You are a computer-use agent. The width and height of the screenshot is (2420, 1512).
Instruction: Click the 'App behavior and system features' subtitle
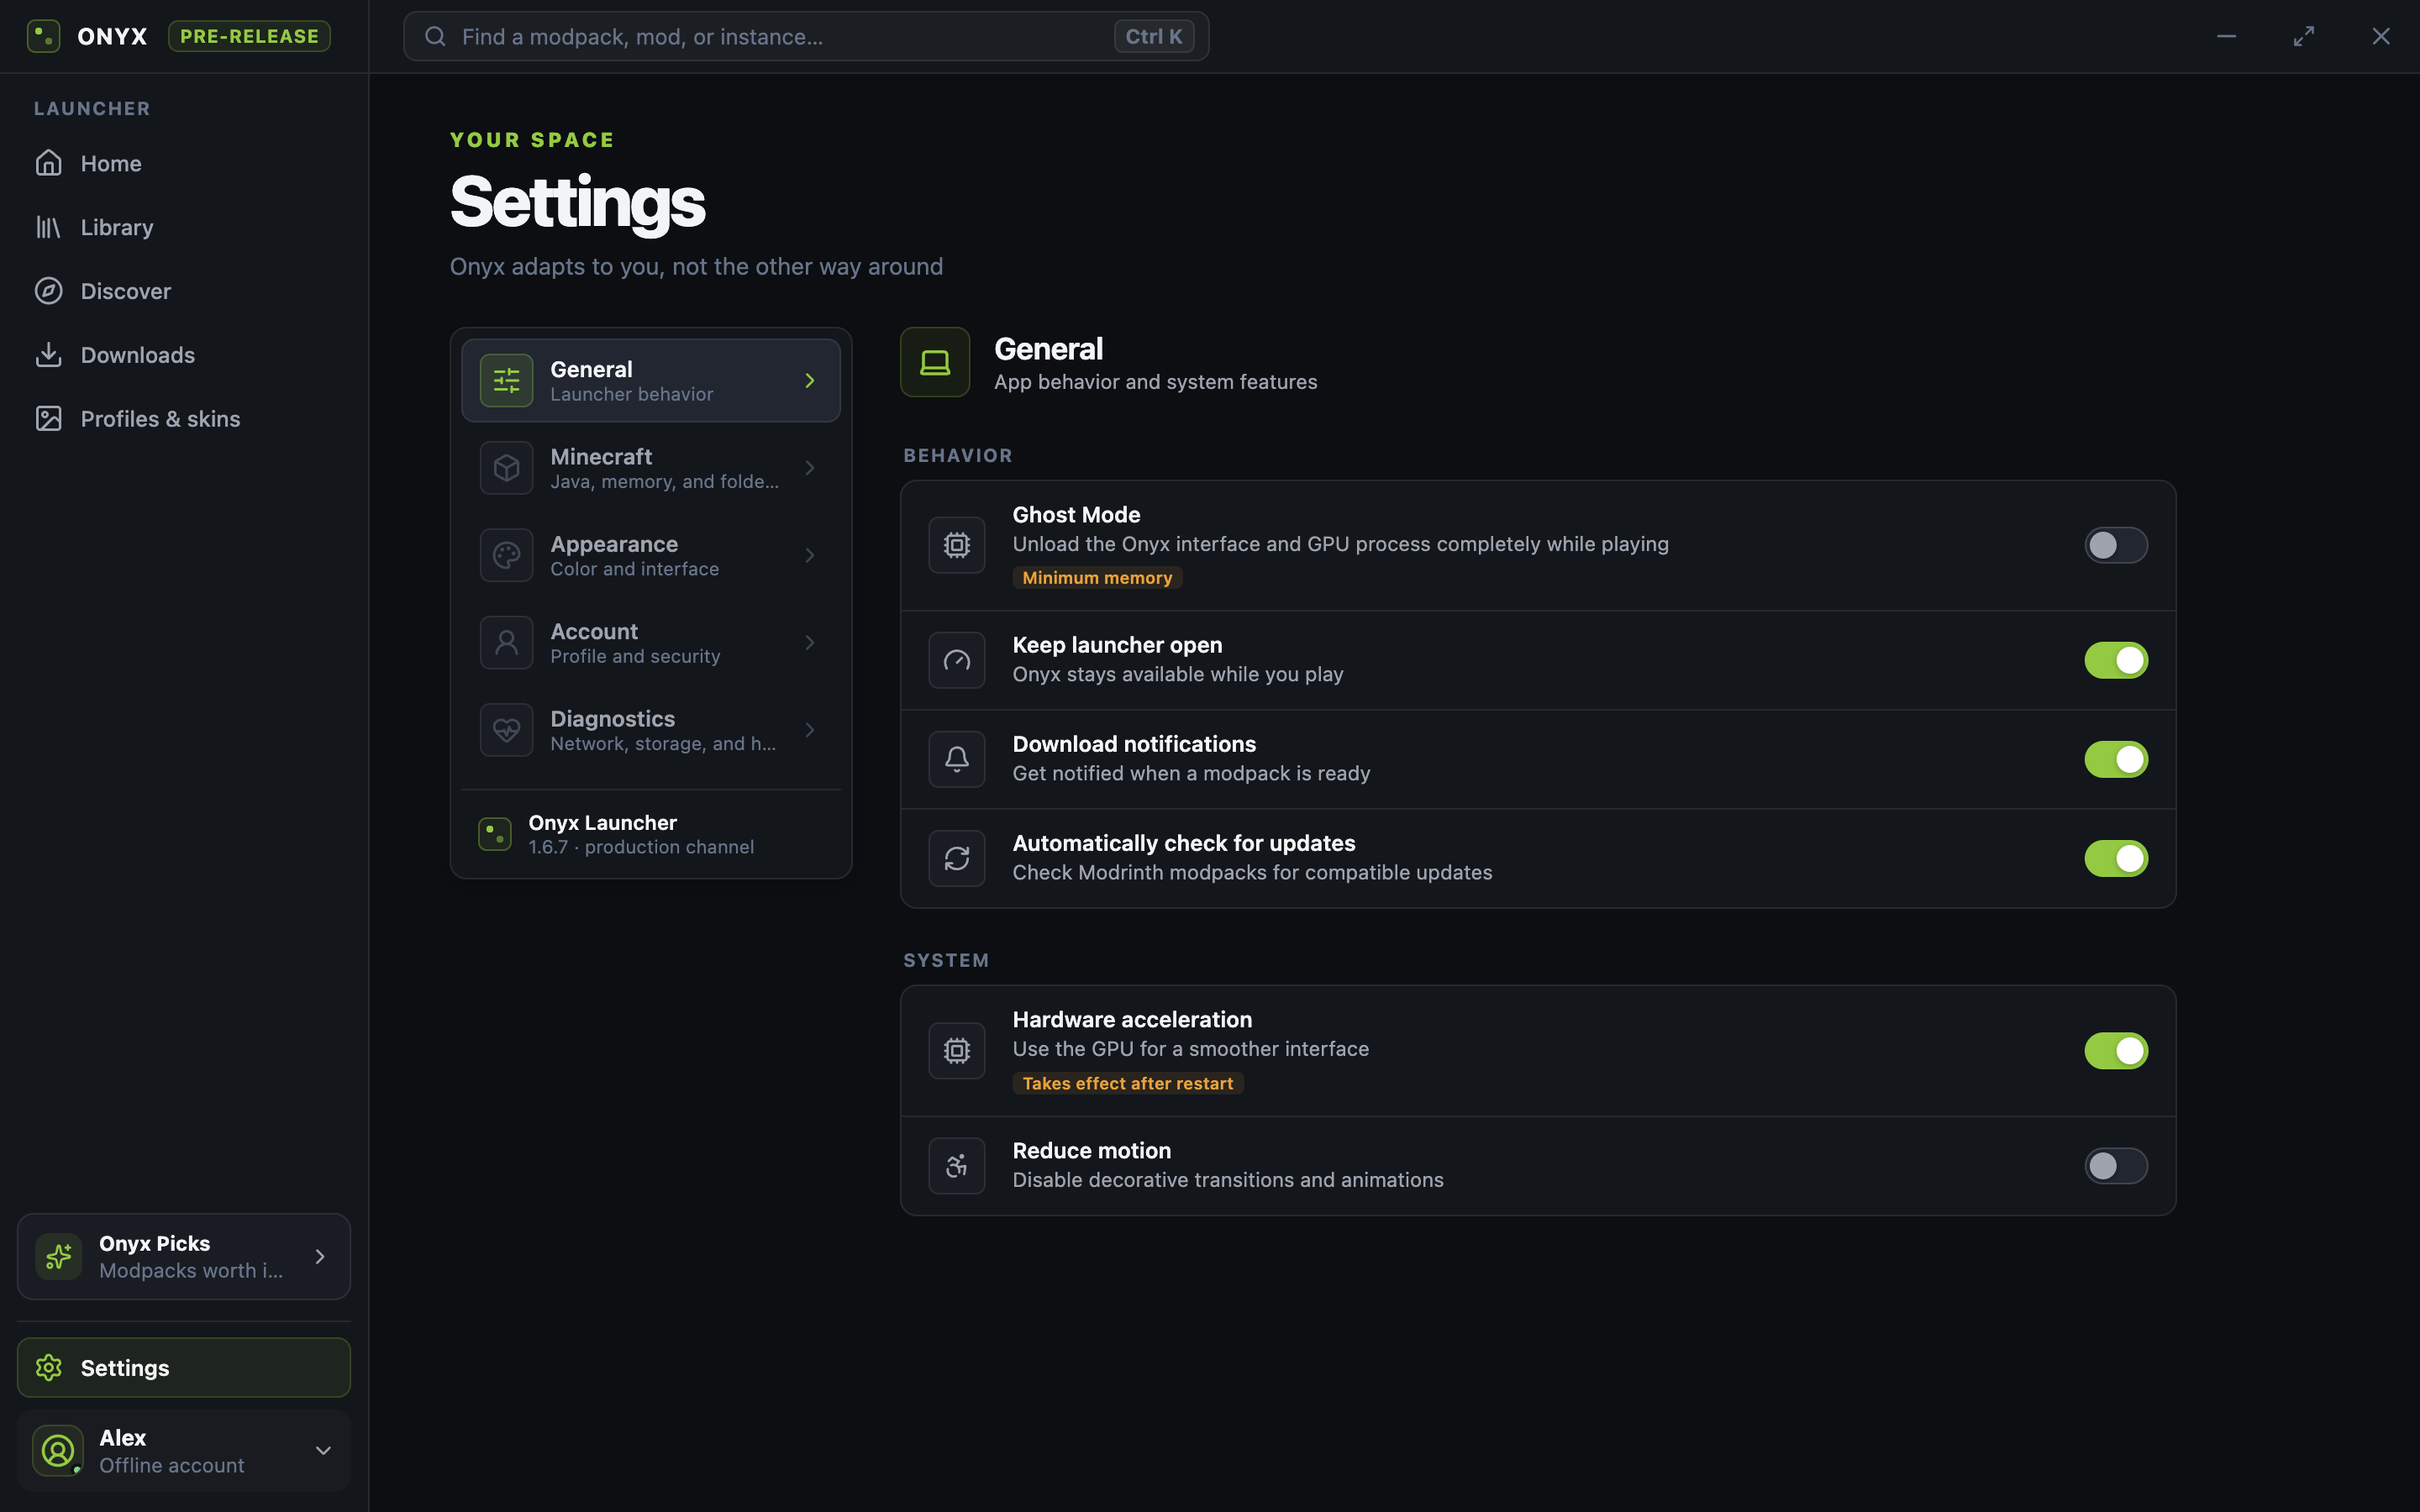click(x=1155, y=382)
